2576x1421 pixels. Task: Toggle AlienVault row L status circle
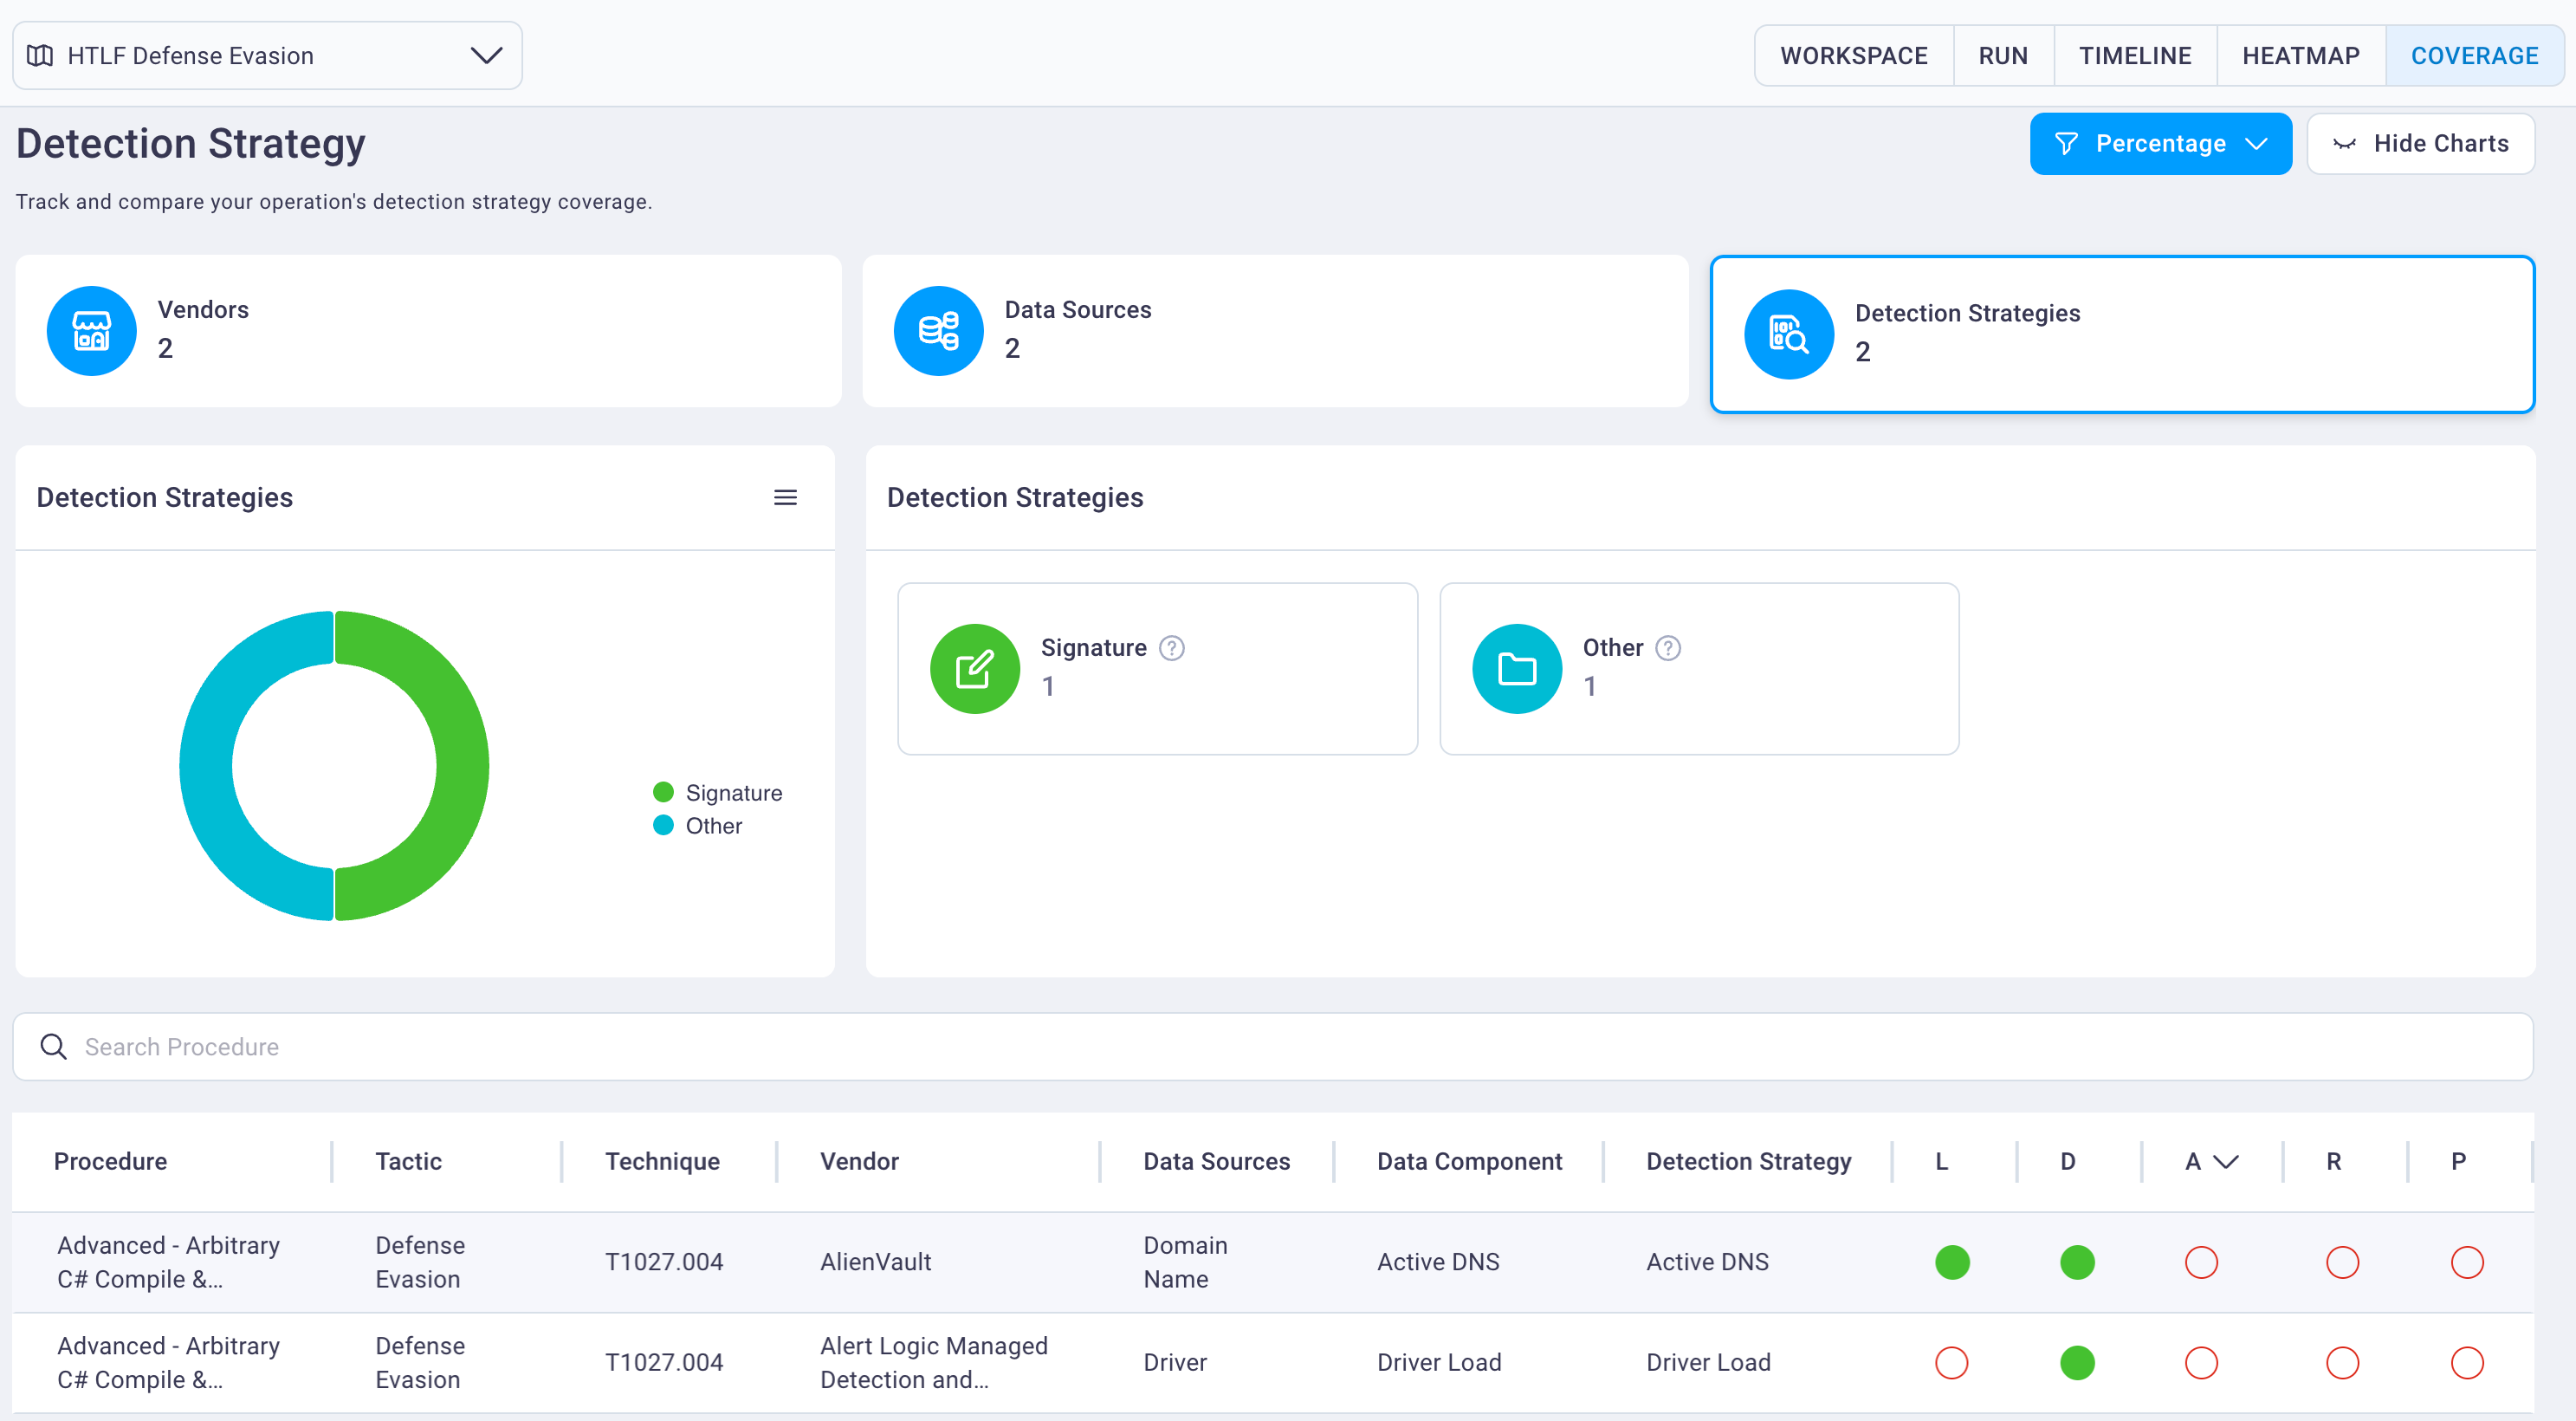1951,1262
